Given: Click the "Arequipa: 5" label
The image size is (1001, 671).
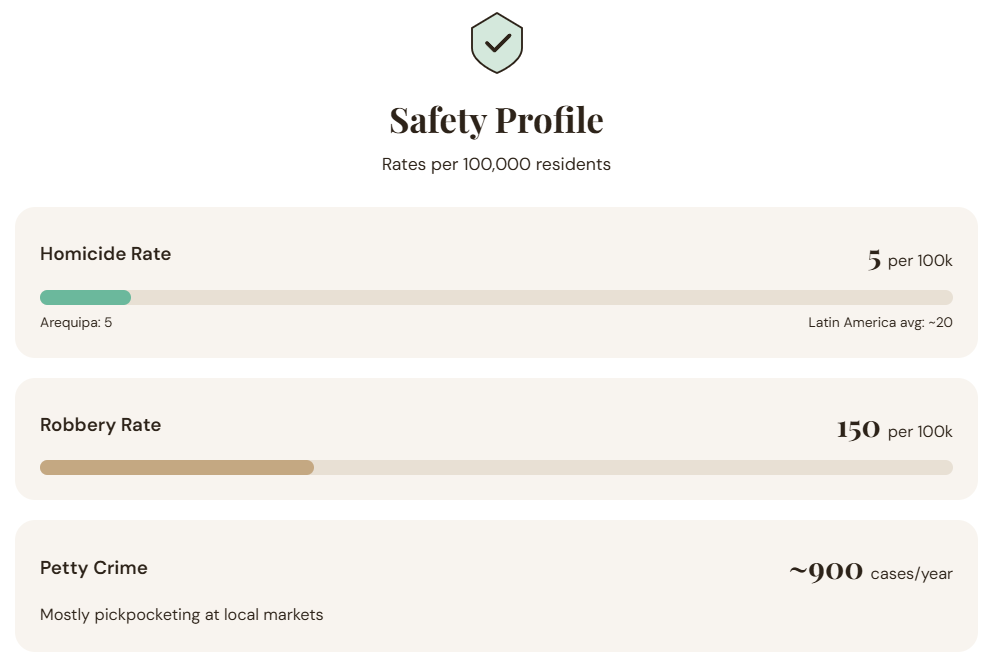Looking at the screenshot, I should [76, 322].
